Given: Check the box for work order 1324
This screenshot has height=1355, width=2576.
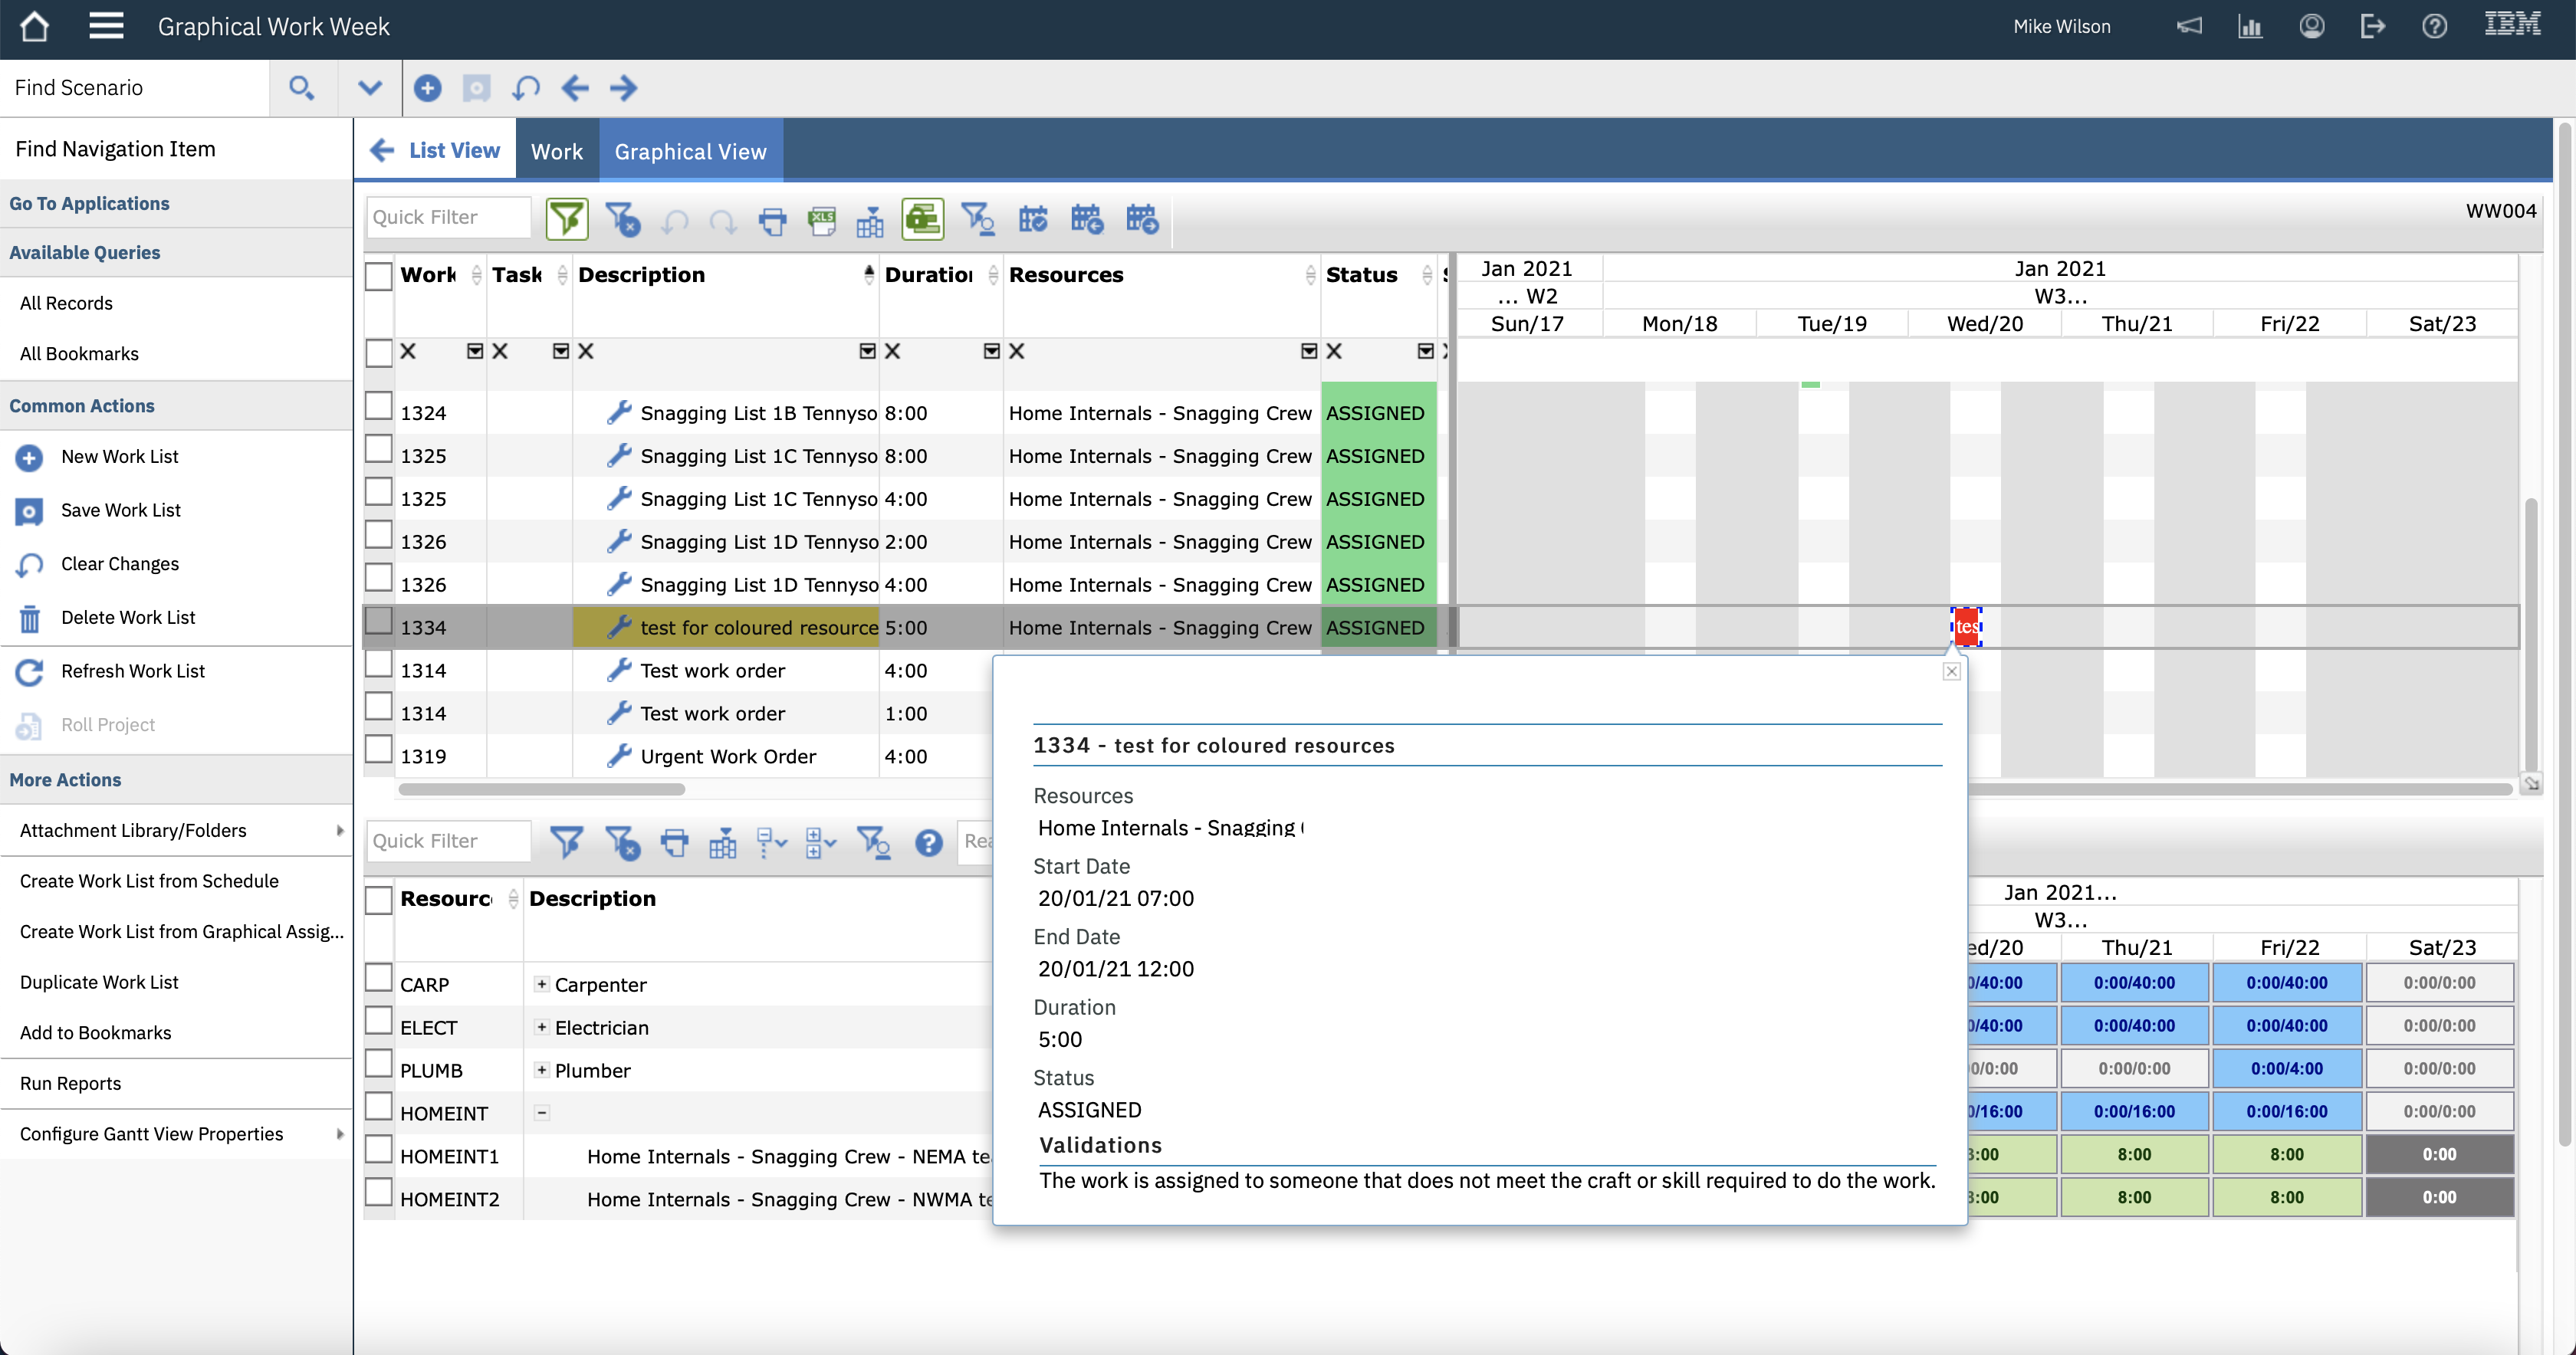Looking at the screenshot, I should click(378, 407).
